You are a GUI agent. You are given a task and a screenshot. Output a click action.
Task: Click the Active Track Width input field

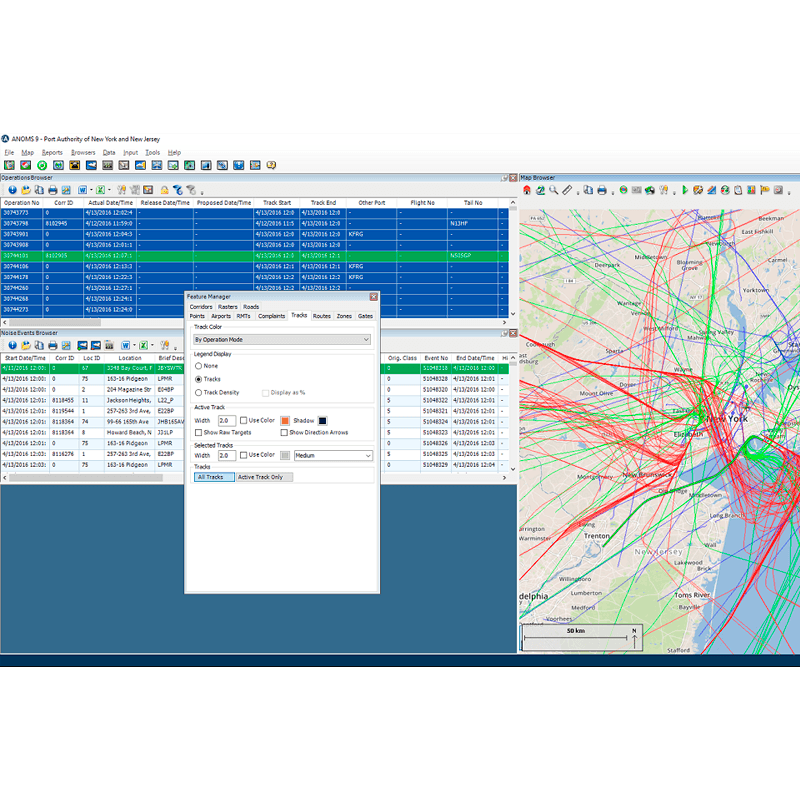click(227, 421)
